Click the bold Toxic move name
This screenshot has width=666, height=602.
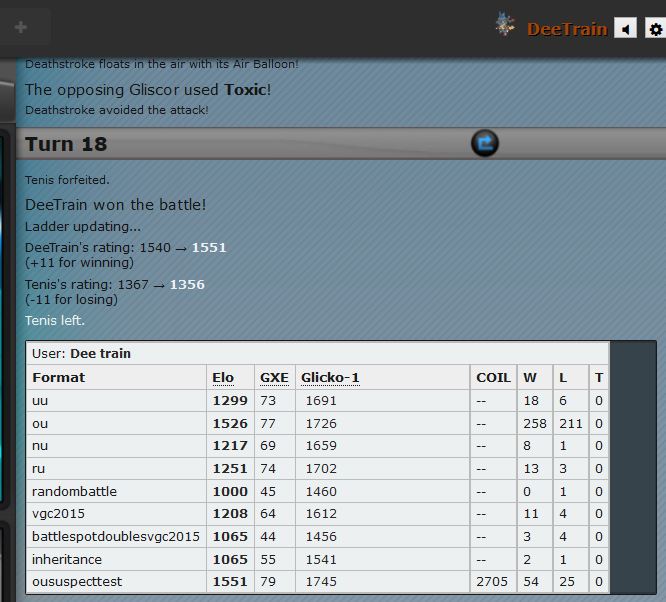click(x=245, y=90)
